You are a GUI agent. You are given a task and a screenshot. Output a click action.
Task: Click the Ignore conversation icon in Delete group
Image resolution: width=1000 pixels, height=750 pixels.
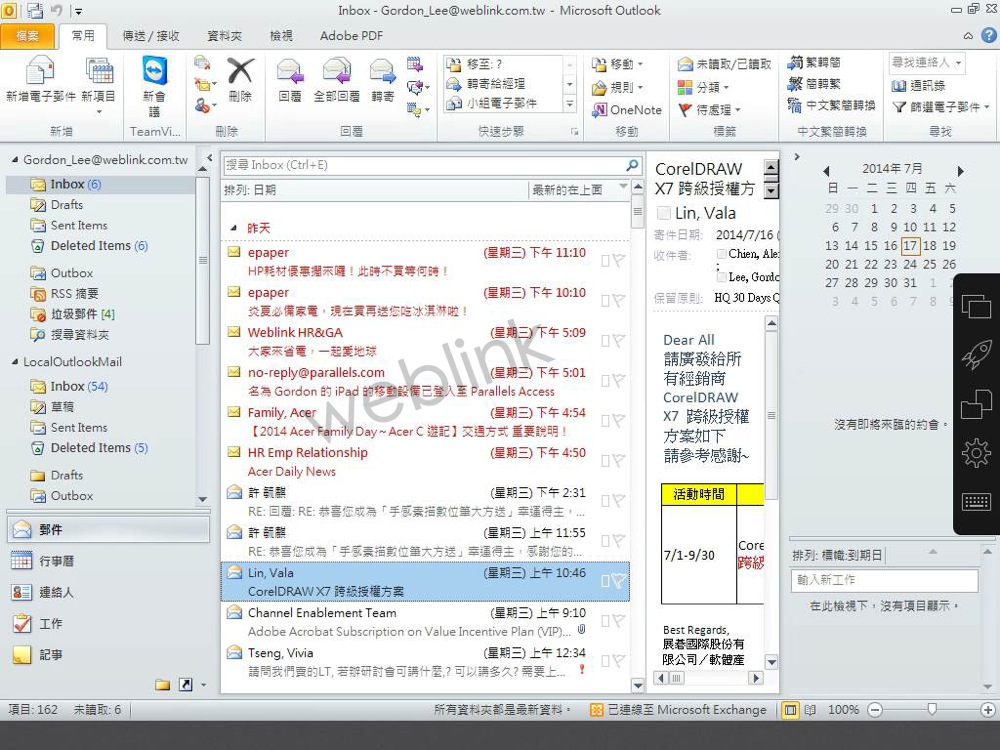click(202, 62)
